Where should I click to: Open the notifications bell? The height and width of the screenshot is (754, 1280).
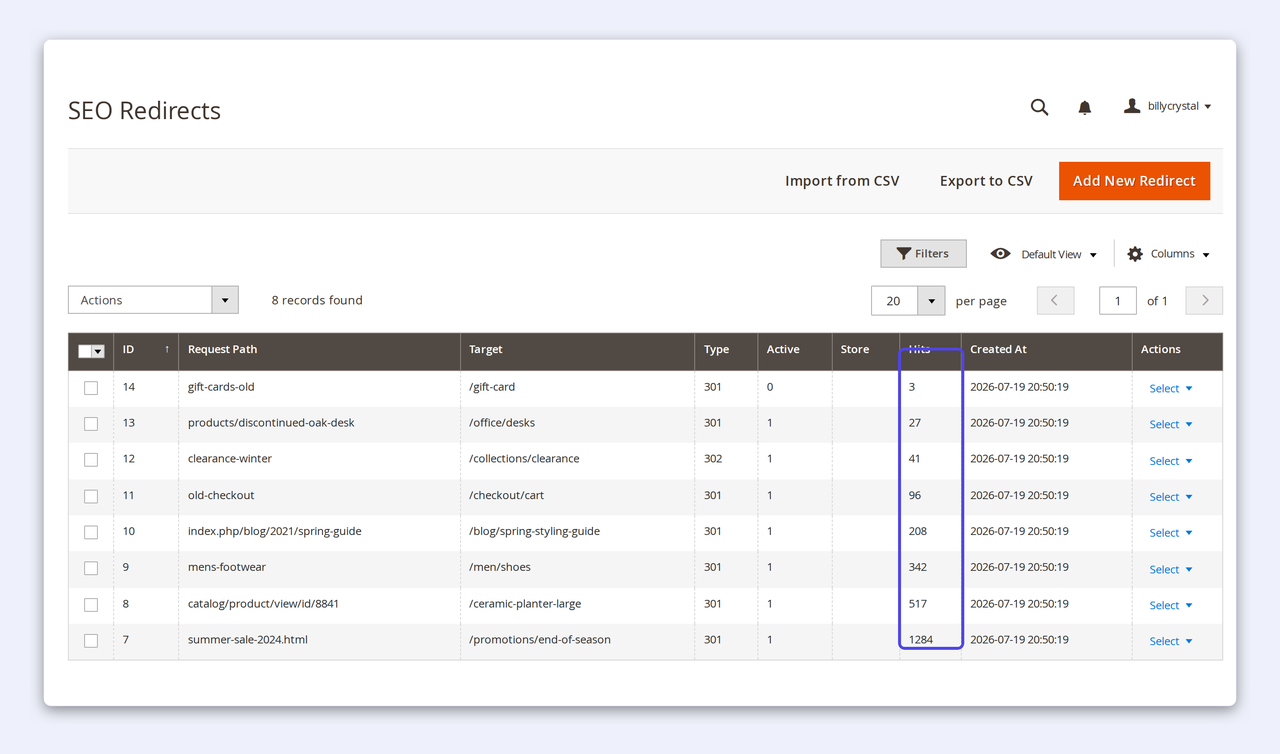(x=1084, y=107)
